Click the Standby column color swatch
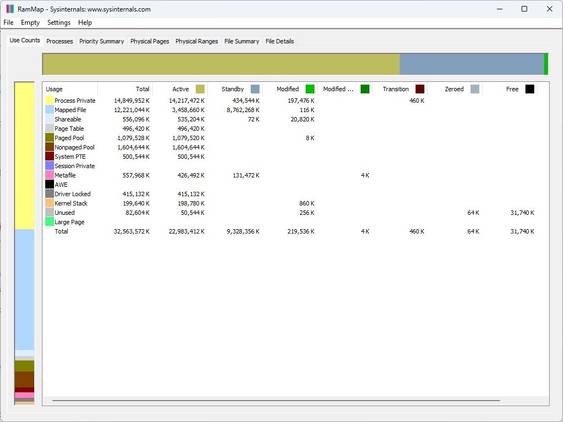 pyautogui.click(x=255, y=89)
